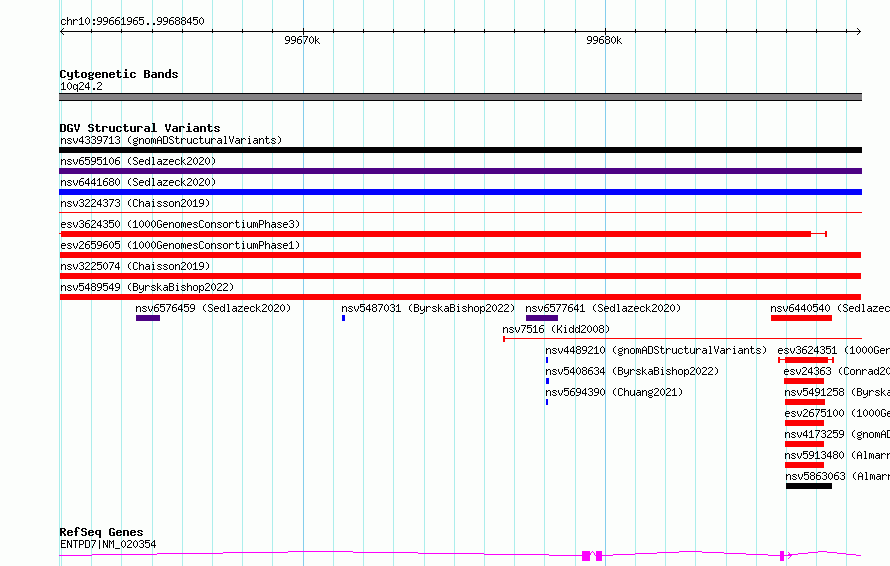Select nsv3225074 (Chaisson2019) label
The width and height of the screenshot is (890, 566).
(x=135, y=266)
